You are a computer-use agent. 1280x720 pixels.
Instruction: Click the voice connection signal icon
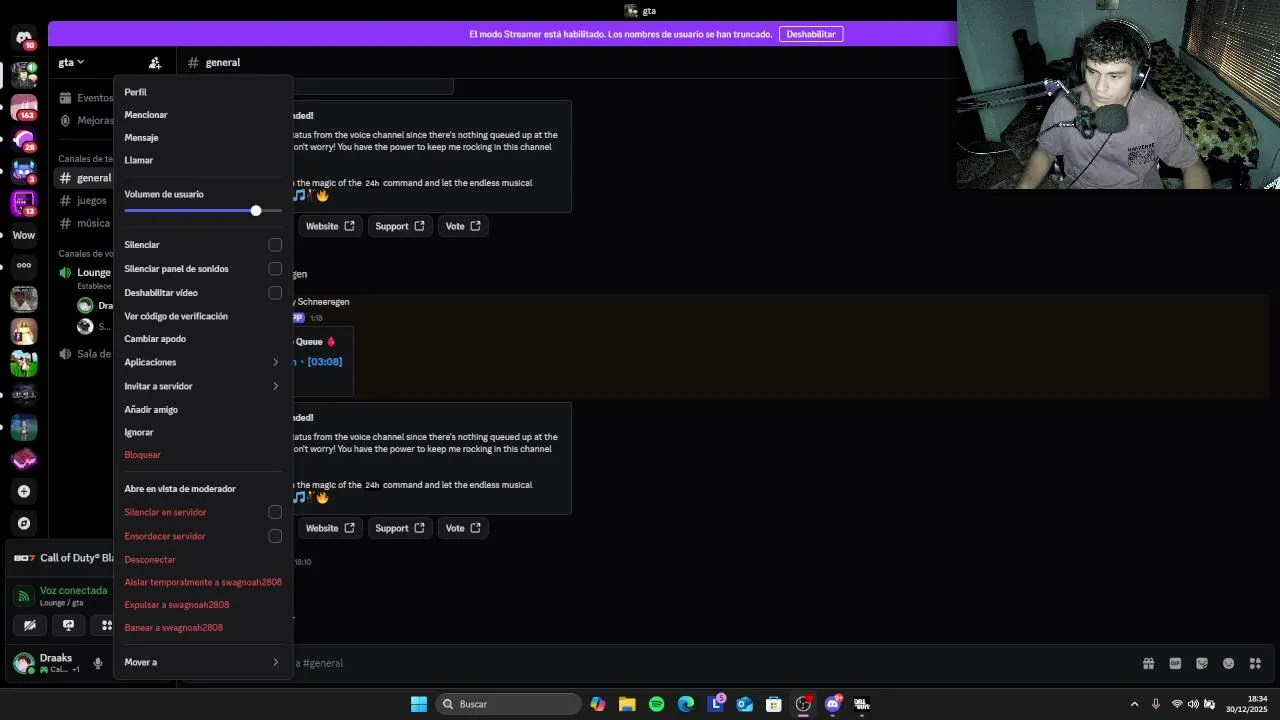pyautogui.click(x=24, y=596)
